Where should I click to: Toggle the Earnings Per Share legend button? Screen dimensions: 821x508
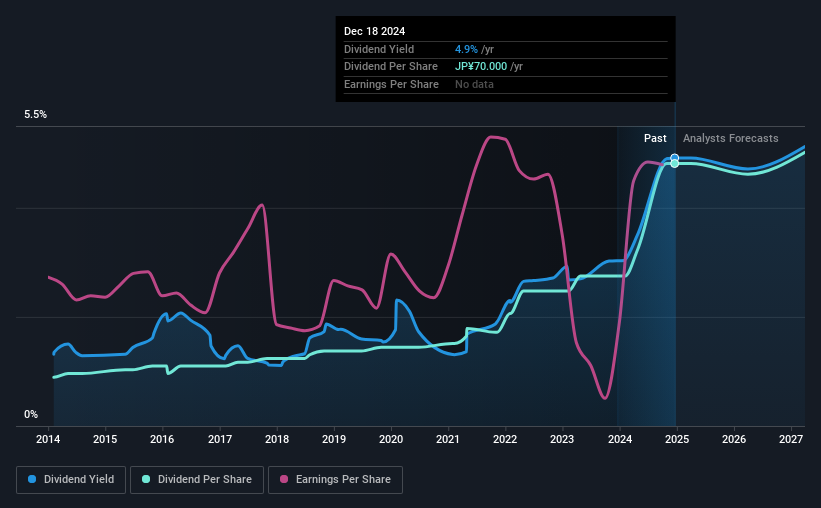click(x=335, y=480)
